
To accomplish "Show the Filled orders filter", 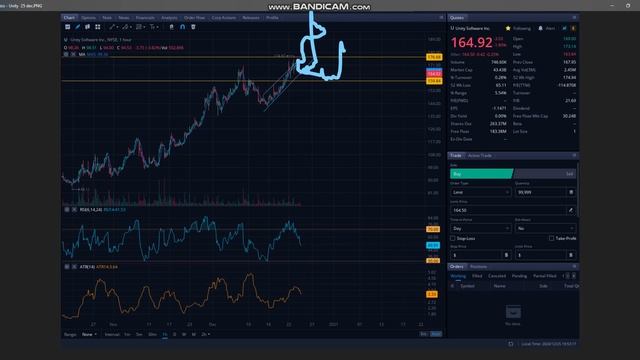I will pos(477,276).
